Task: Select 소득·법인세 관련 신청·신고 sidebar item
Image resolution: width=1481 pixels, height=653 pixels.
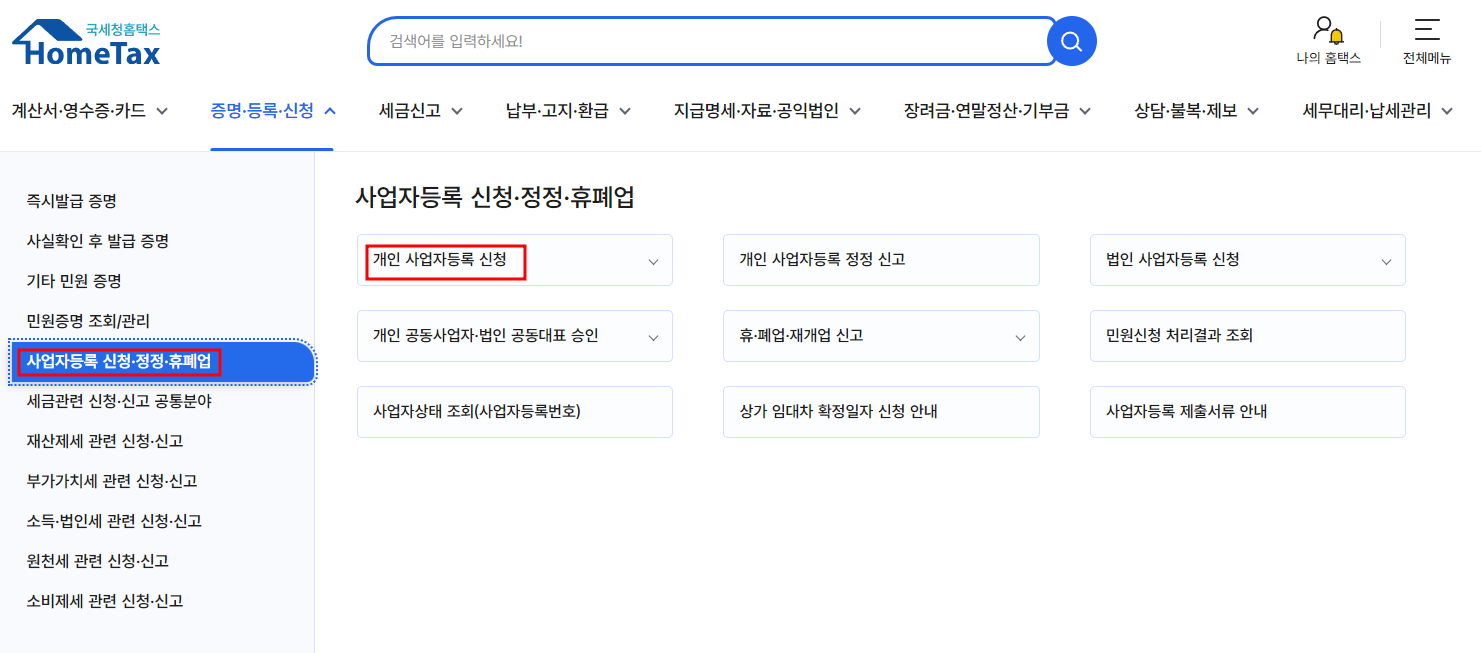Action: click(114, 521)
